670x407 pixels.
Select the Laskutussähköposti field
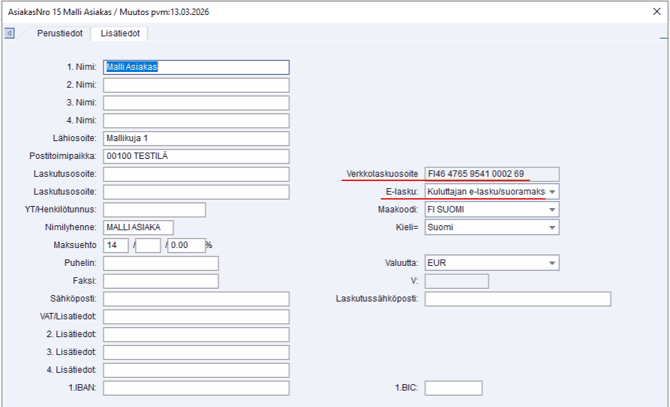[517, 299]
